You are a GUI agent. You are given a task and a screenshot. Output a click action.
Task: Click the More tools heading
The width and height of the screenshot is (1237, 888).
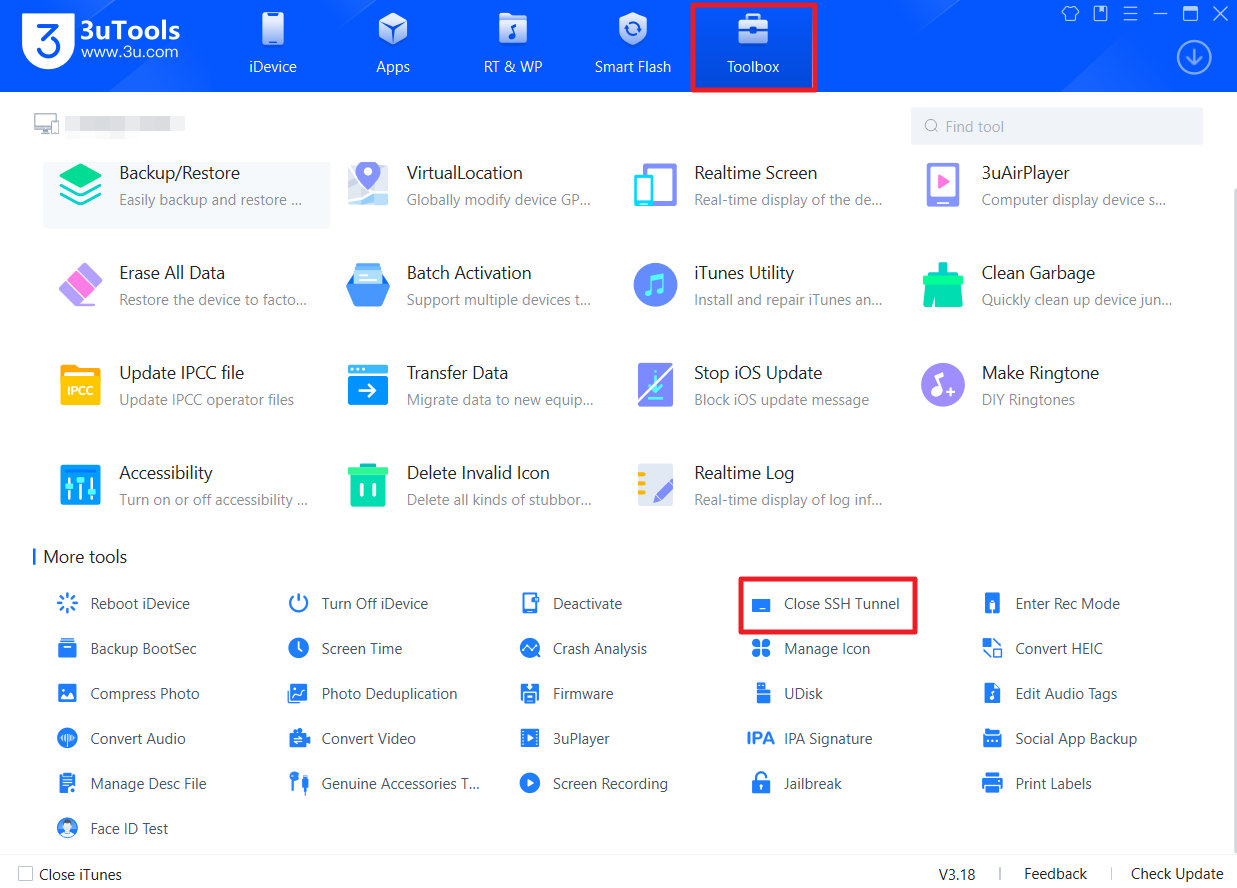85,557
